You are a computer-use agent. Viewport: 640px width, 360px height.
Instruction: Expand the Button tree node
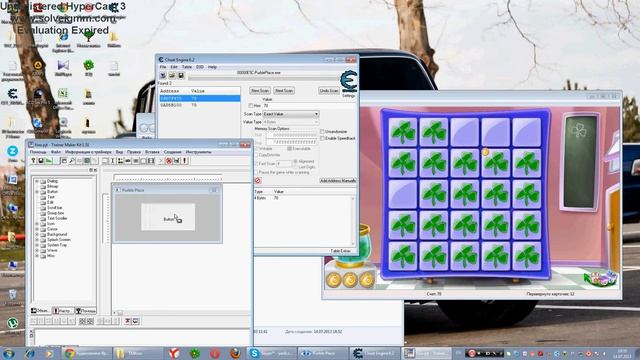tap(37, 191)
